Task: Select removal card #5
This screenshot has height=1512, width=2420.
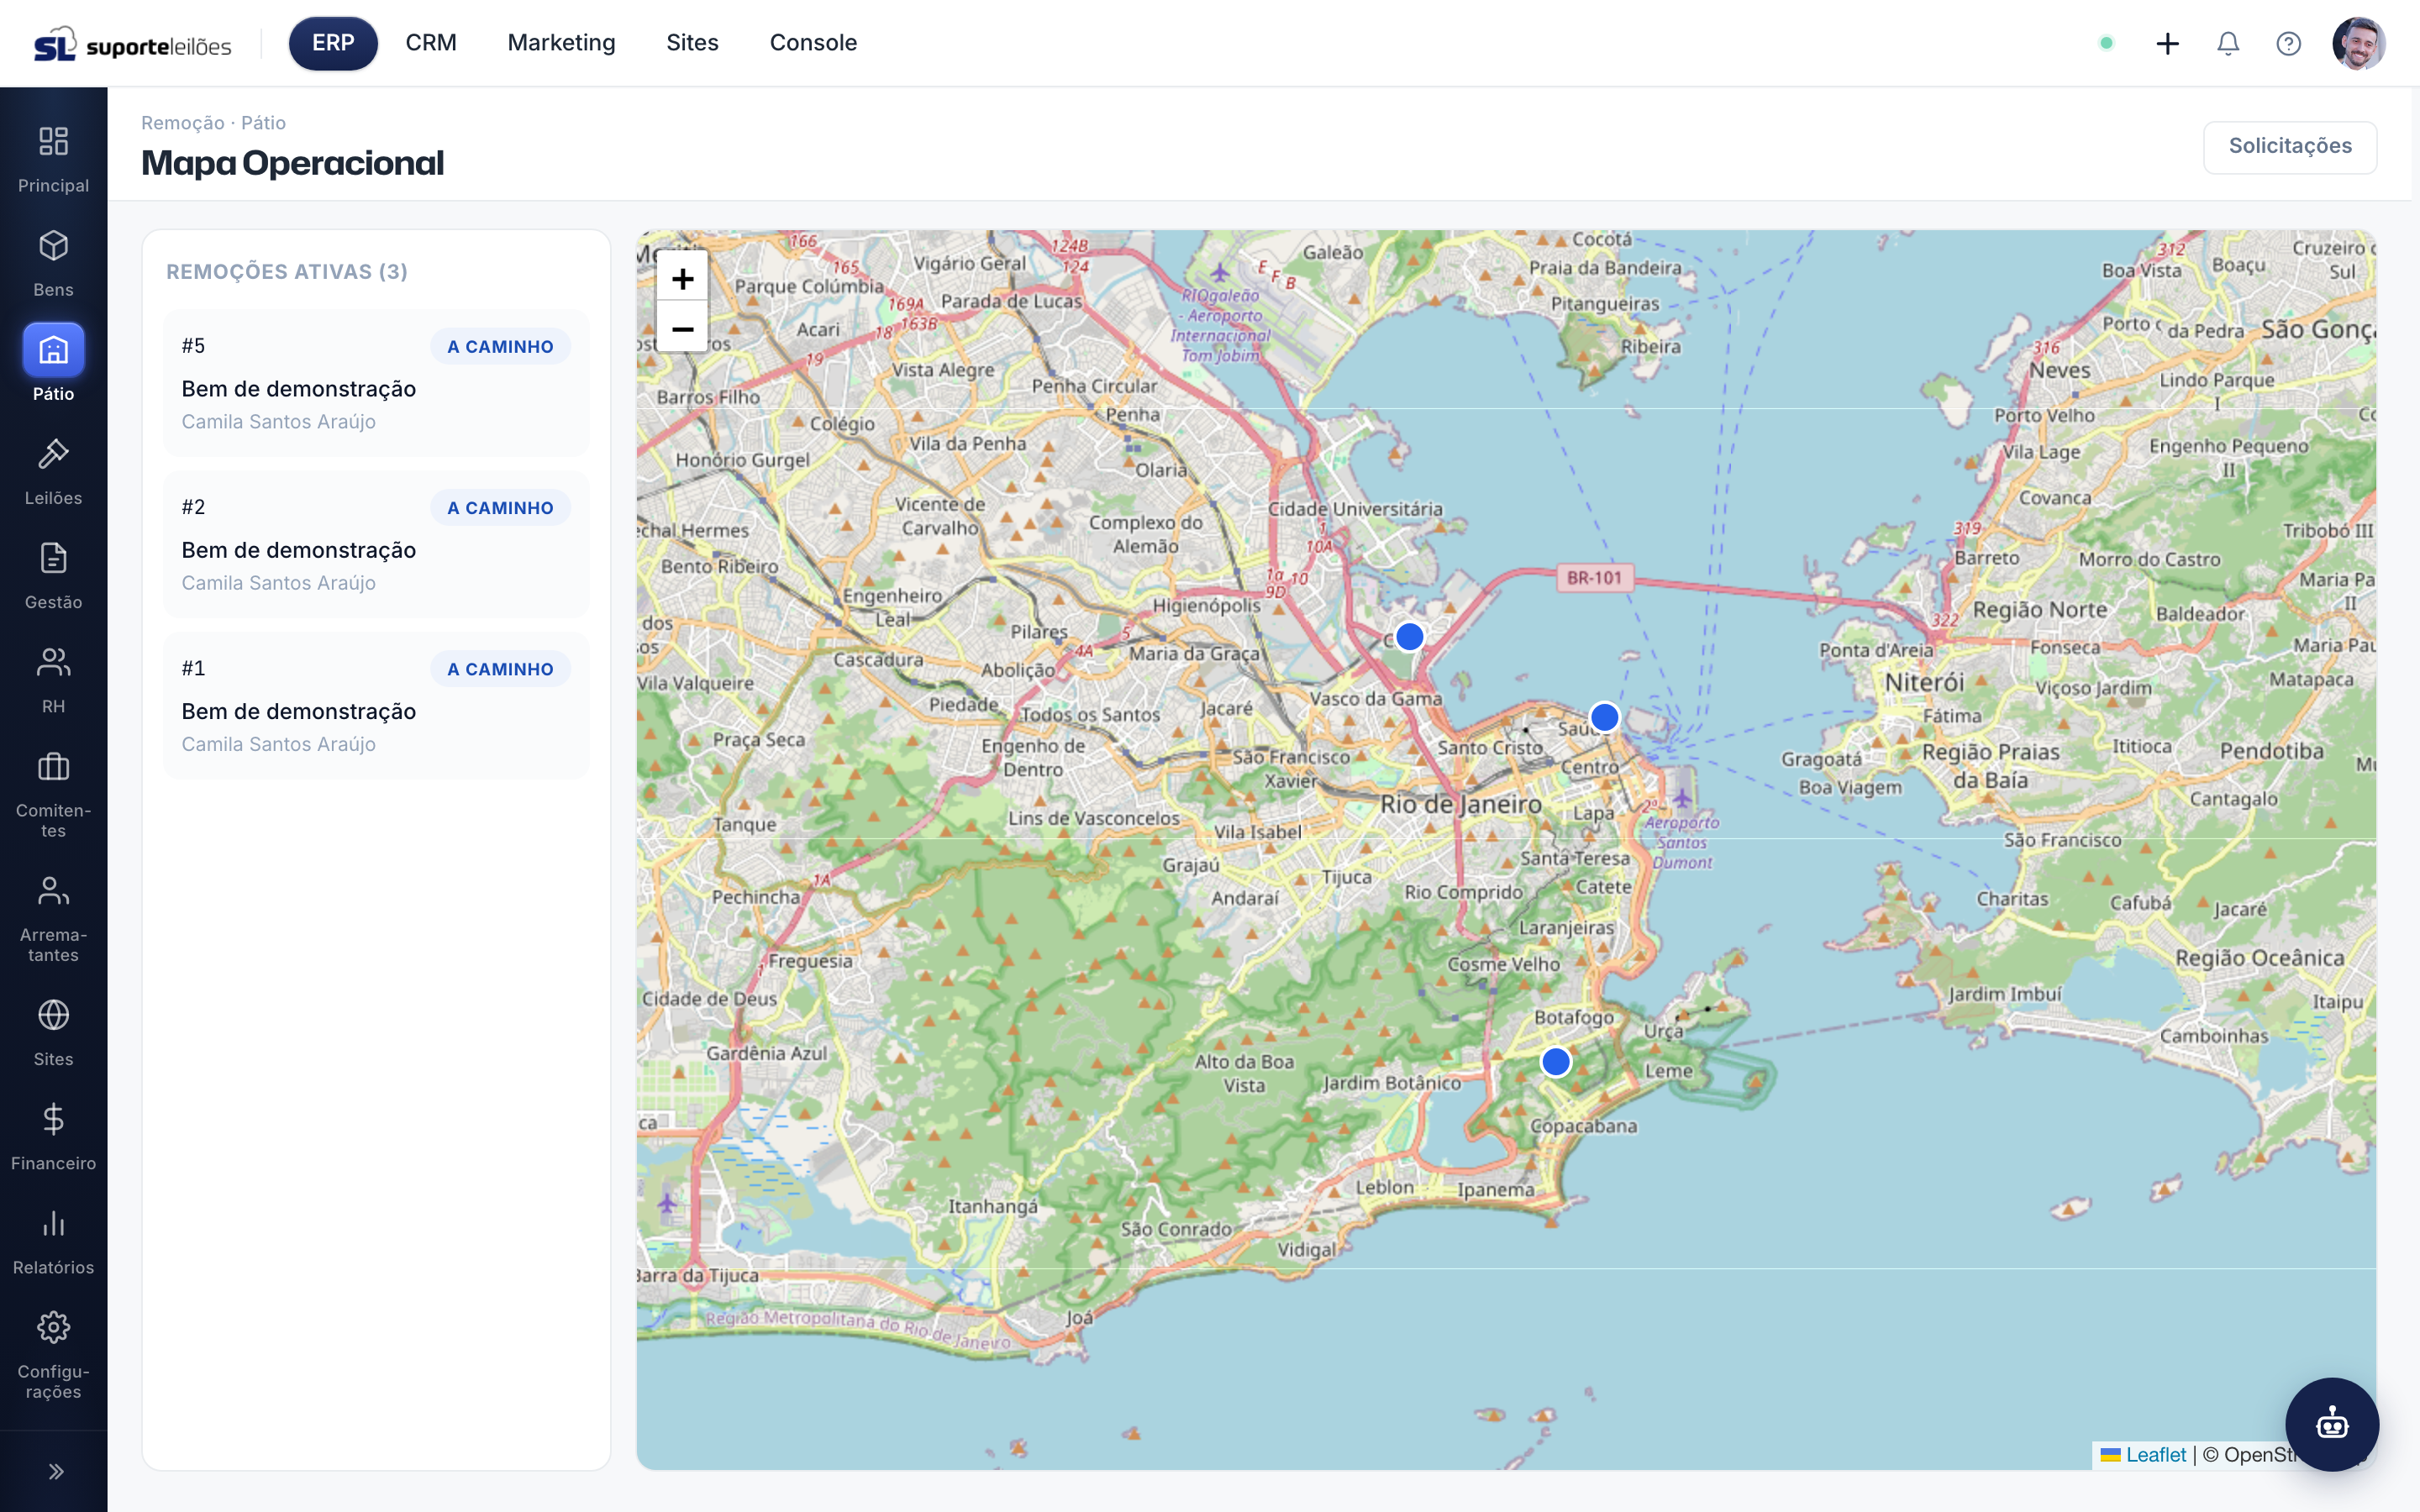Action: (x=376, y=382)
